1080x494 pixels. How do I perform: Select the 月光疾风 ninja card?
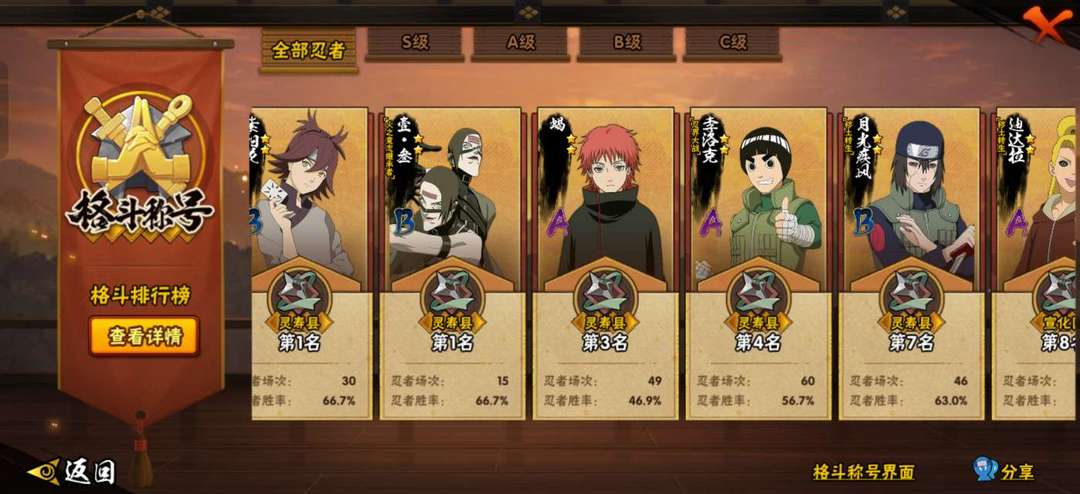coord(911,263)
